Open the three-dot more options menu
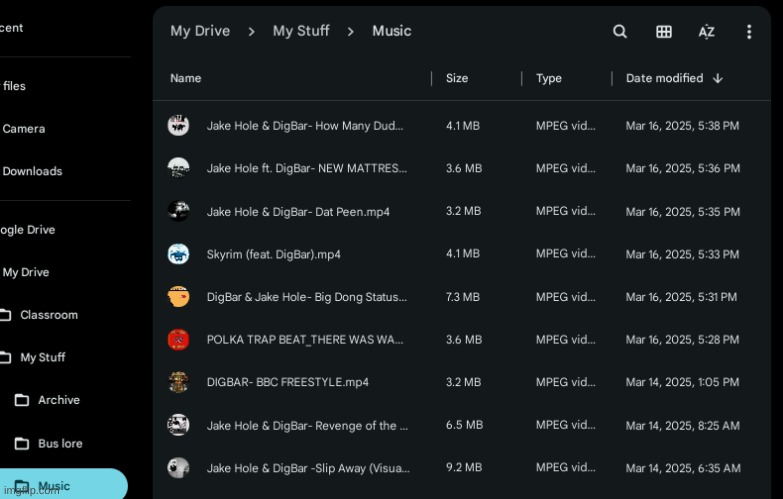783x499 pixels. 749,32
